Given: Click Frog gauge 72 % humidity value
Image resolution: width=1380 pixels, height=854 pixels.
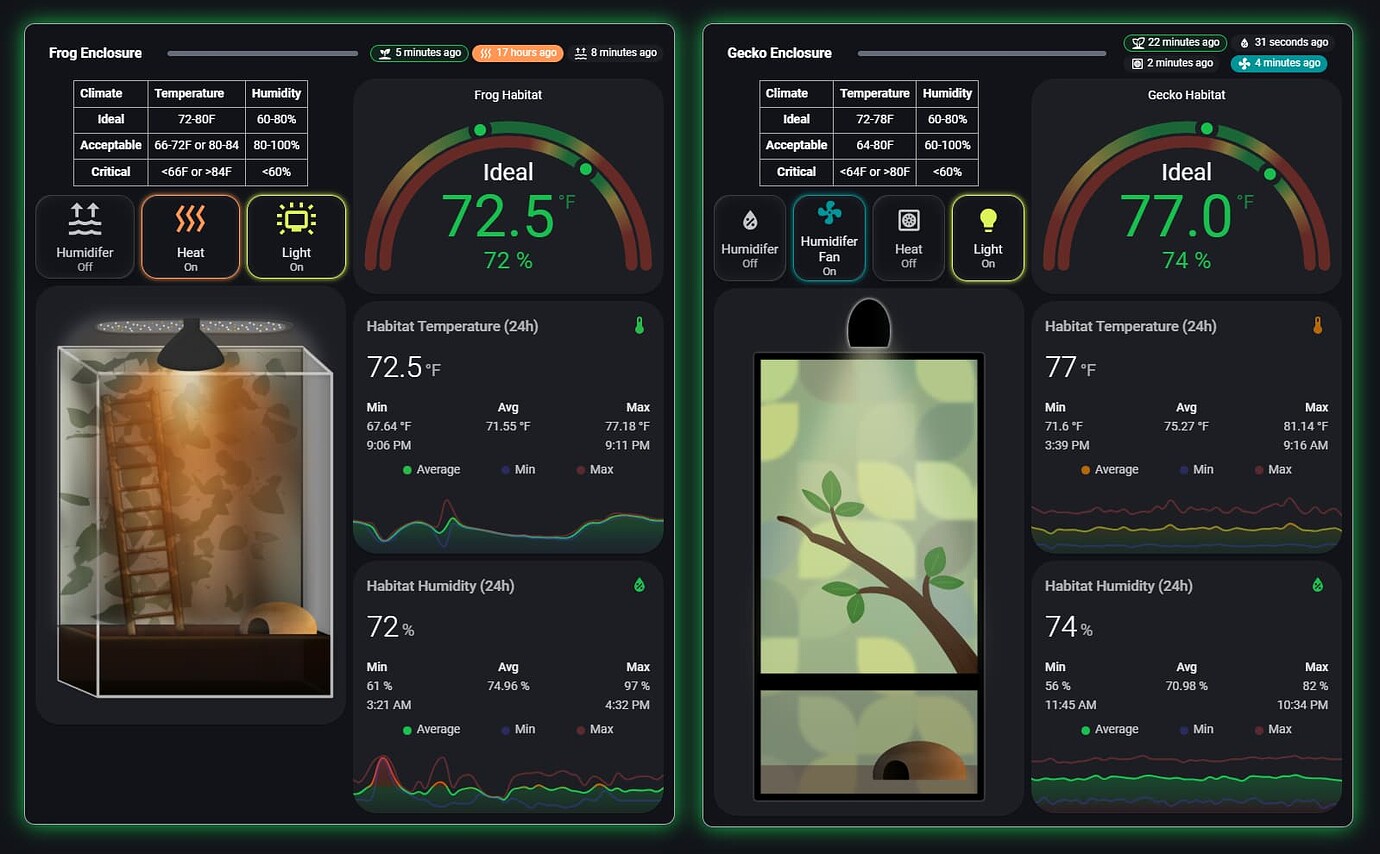Looking at the screenshot, I should pos(509,261).
